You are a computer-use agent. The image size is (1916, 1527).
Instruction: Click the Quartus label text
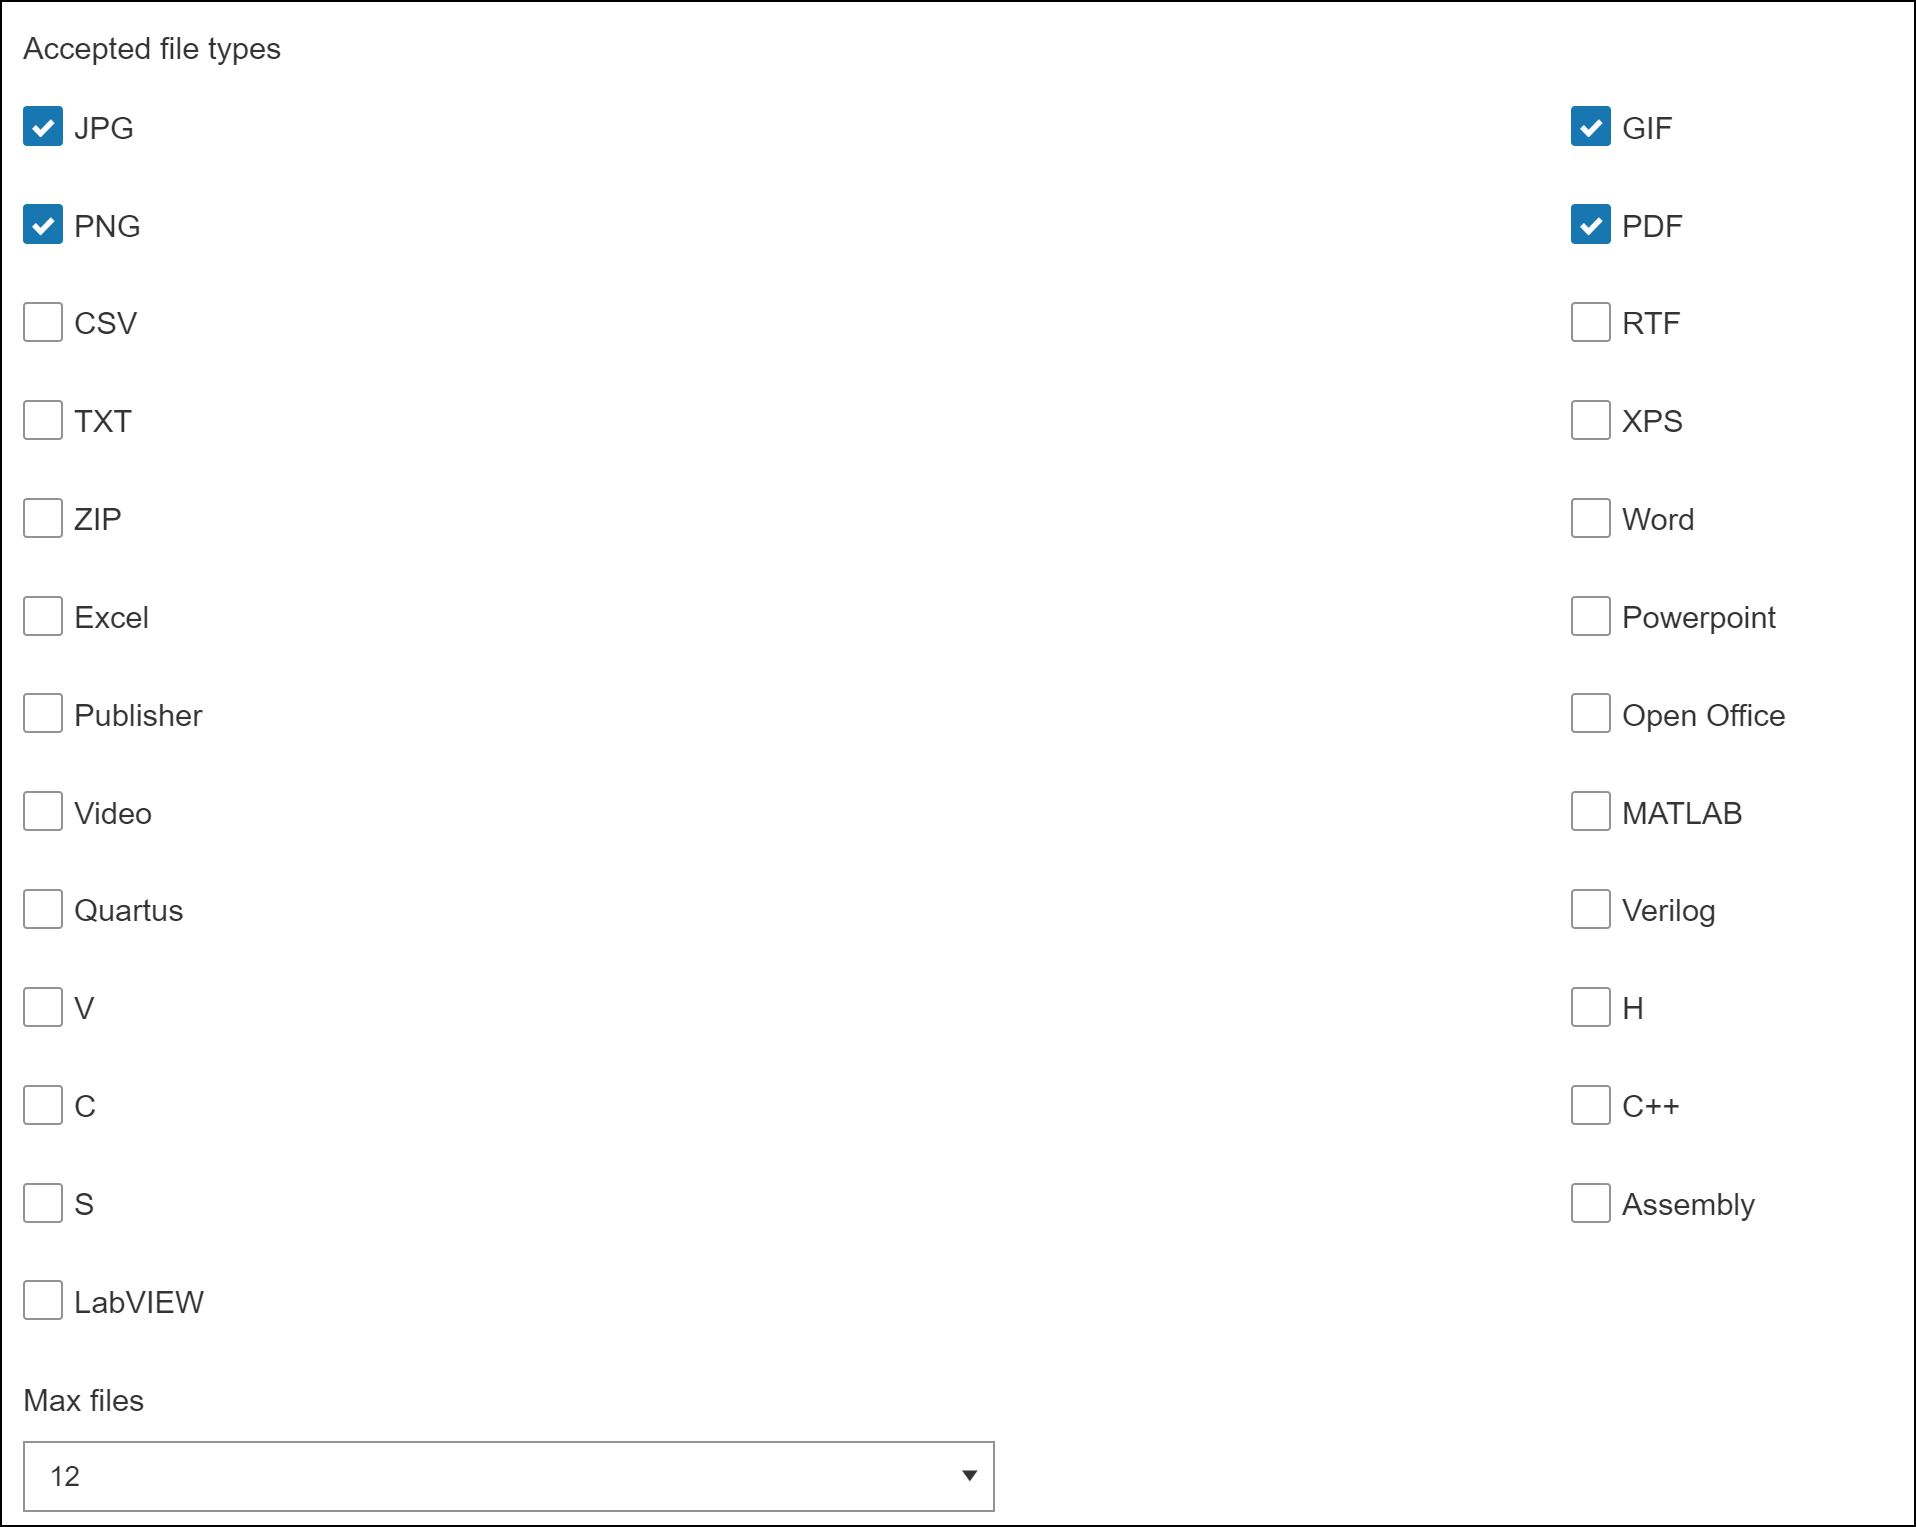(128, 911)
